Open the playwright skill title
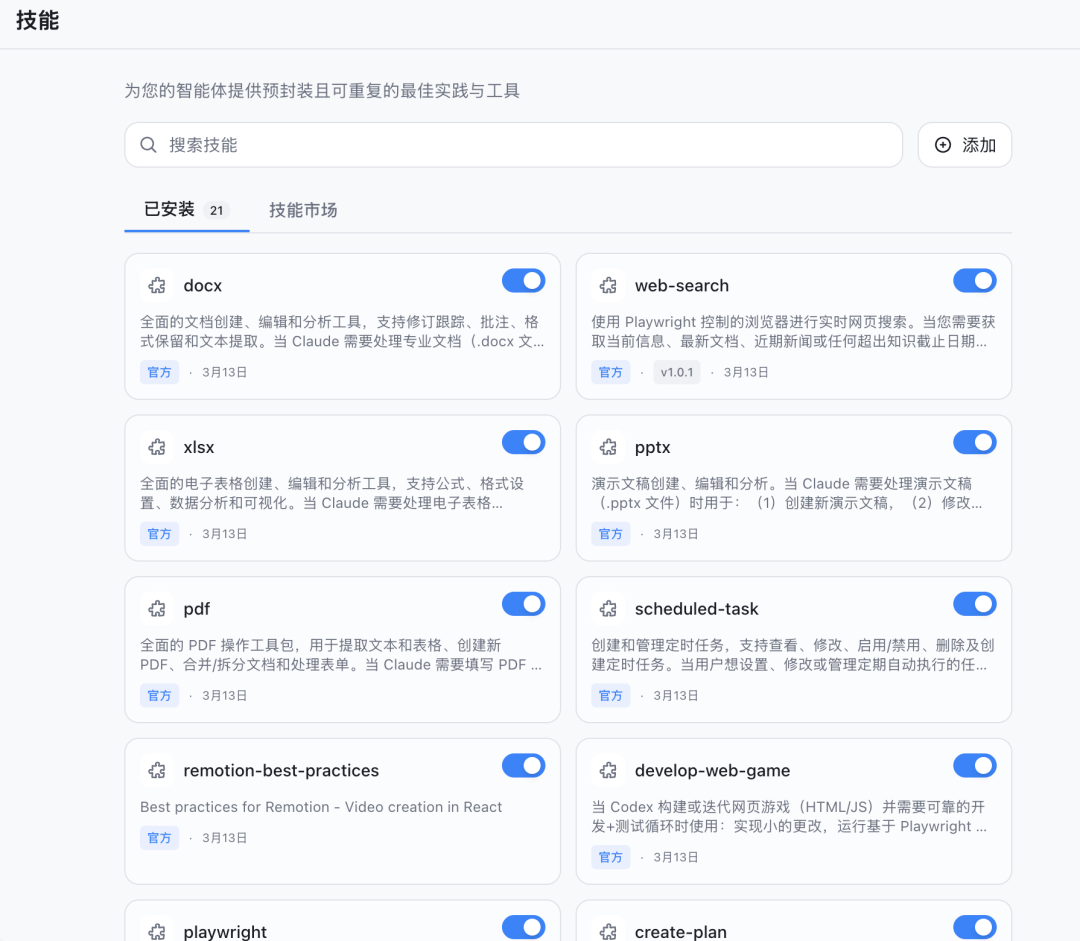The image size is (1080, 941). coord(225,932)
